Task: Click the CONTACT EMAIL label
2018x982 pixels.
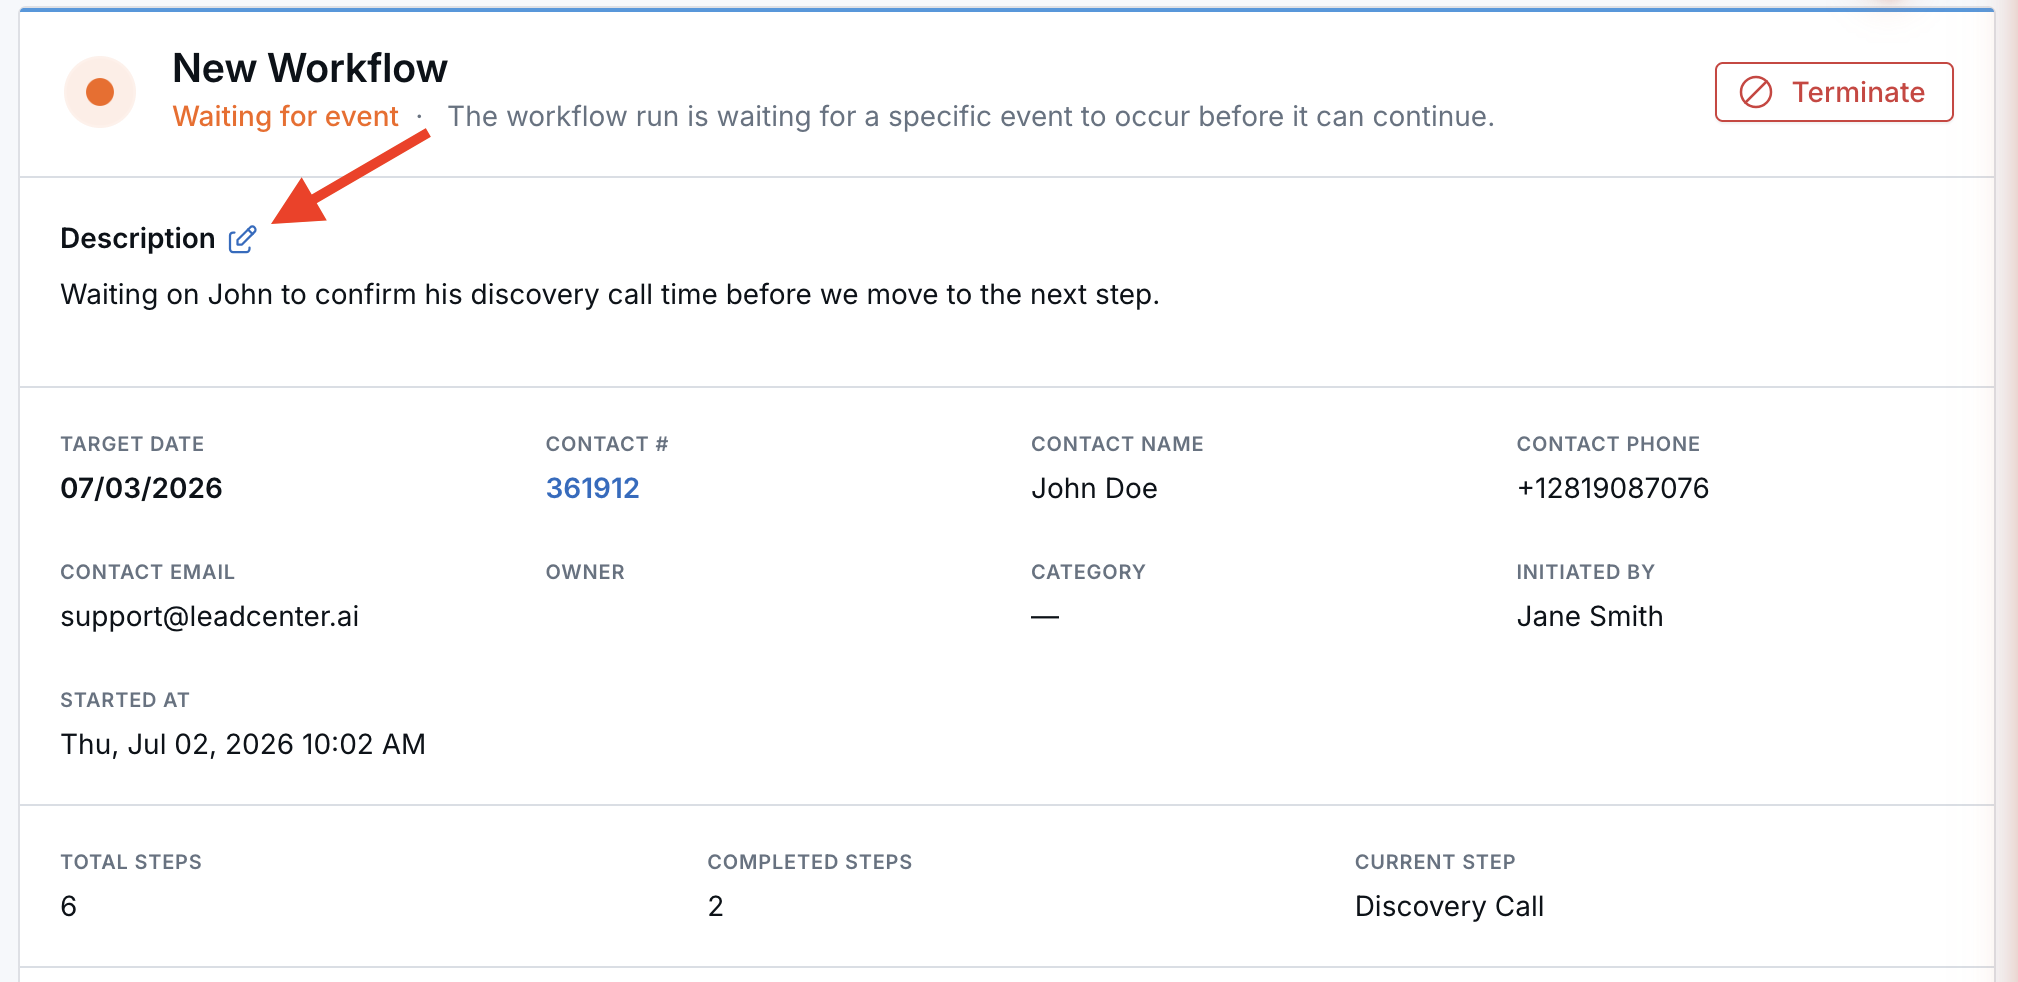Action: [x=147, y=572]
